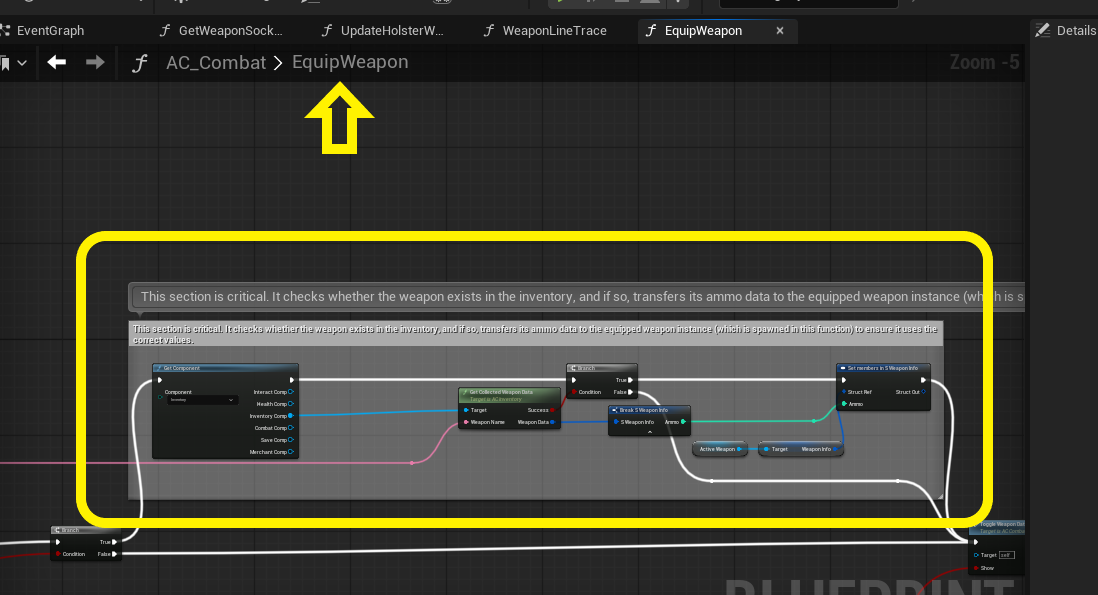This screenshot has height=595, width=1098.
Task: Click the comment box resize corner handle
Action: [940, 496]
